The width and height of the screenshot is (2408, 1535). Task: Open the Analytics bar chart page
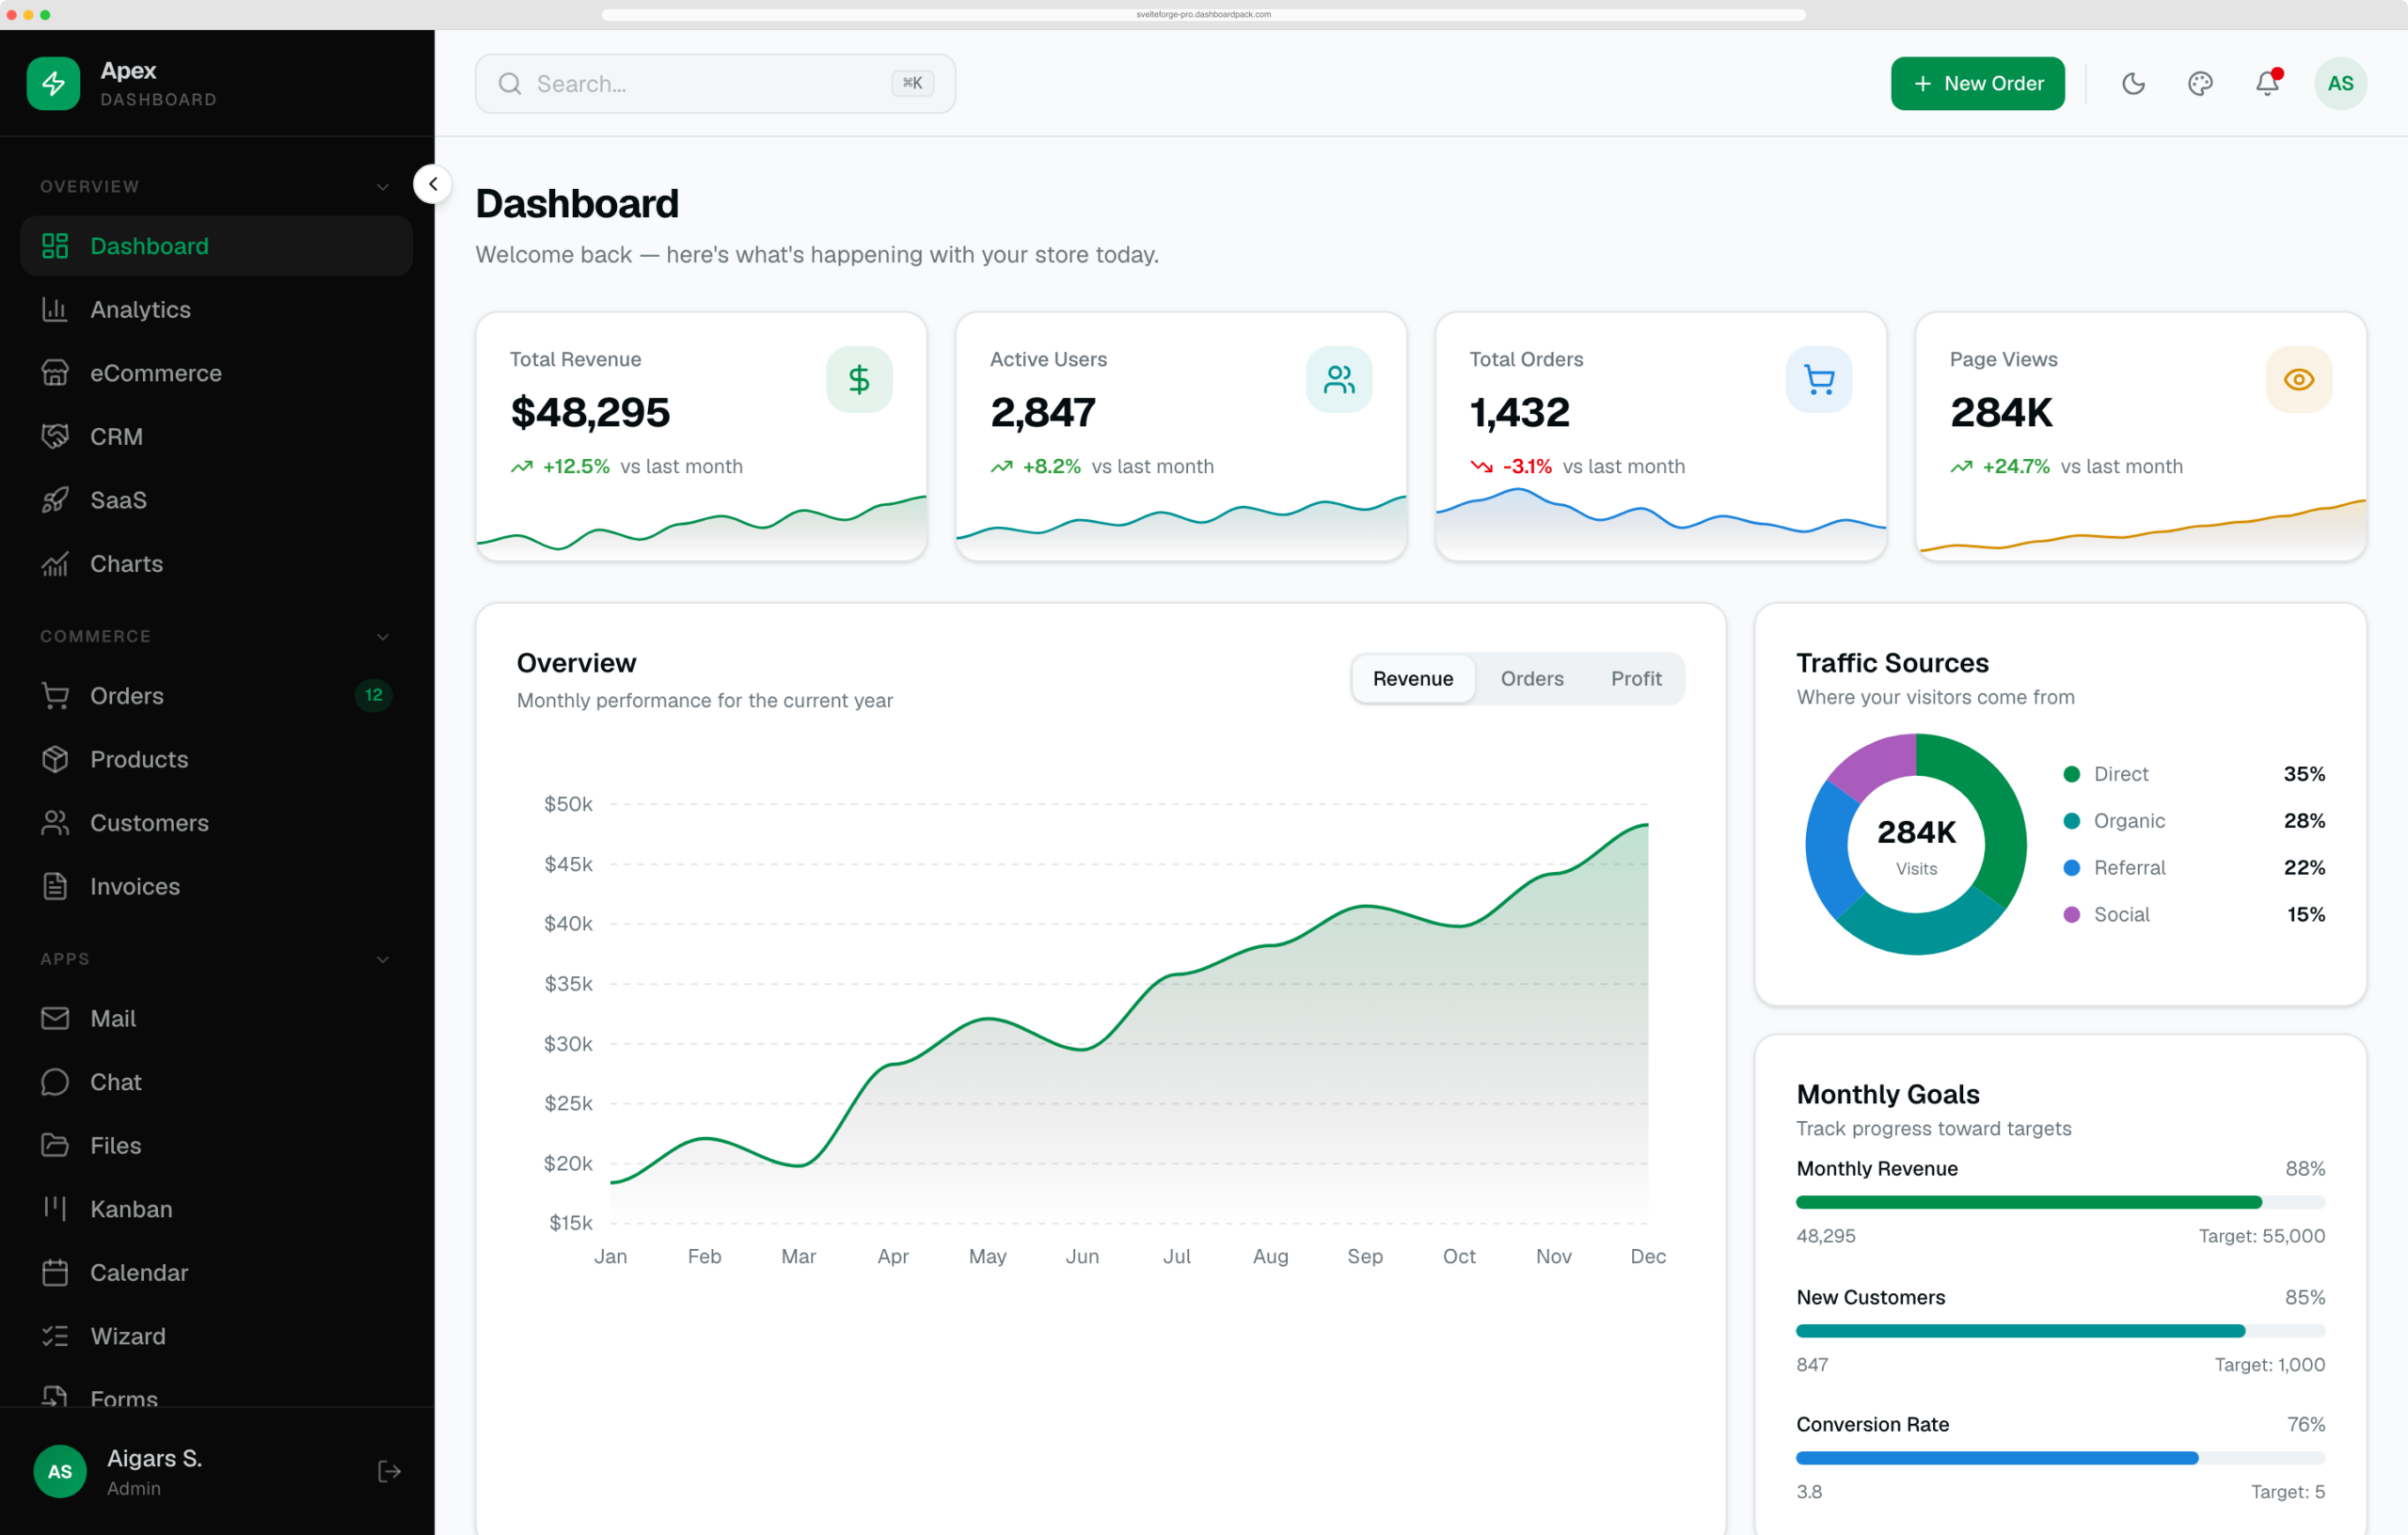(x=216, y=310)
